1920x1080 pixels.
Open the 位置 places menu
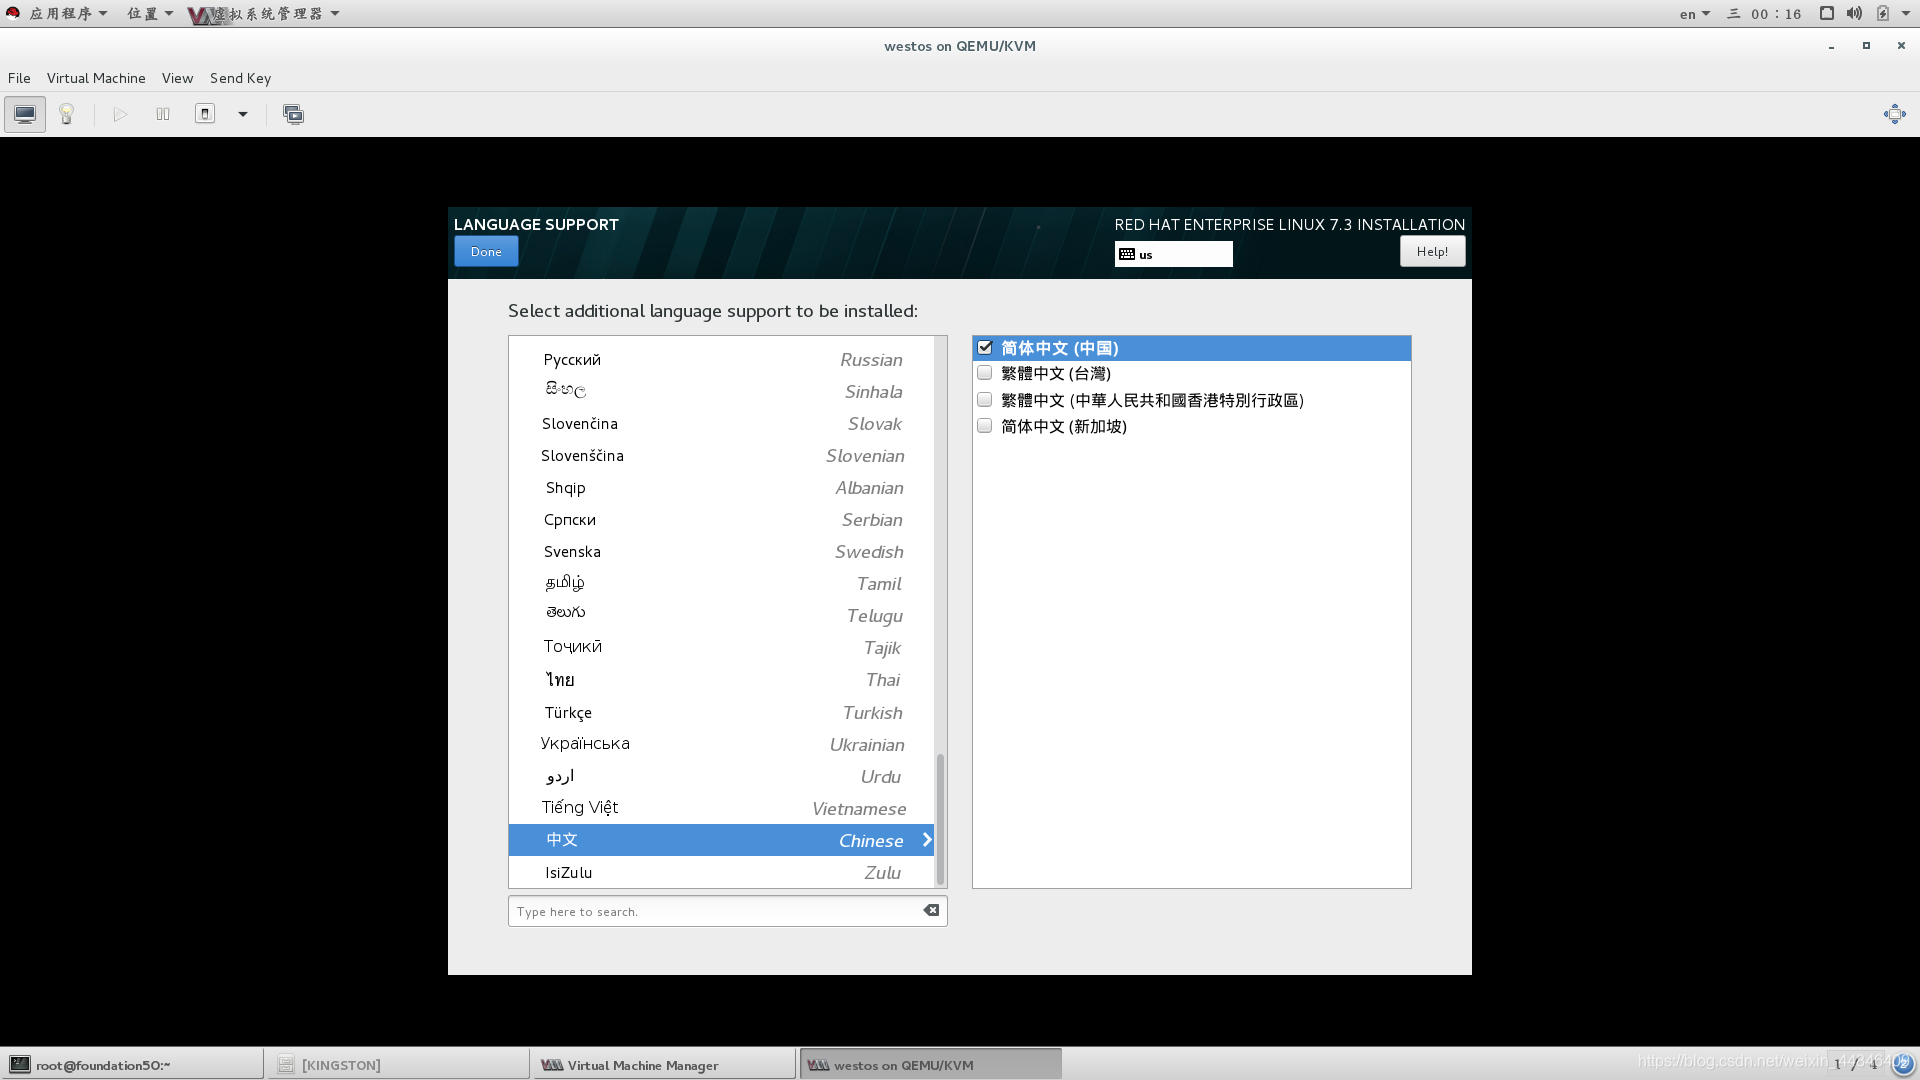click(x=149, y=13)
